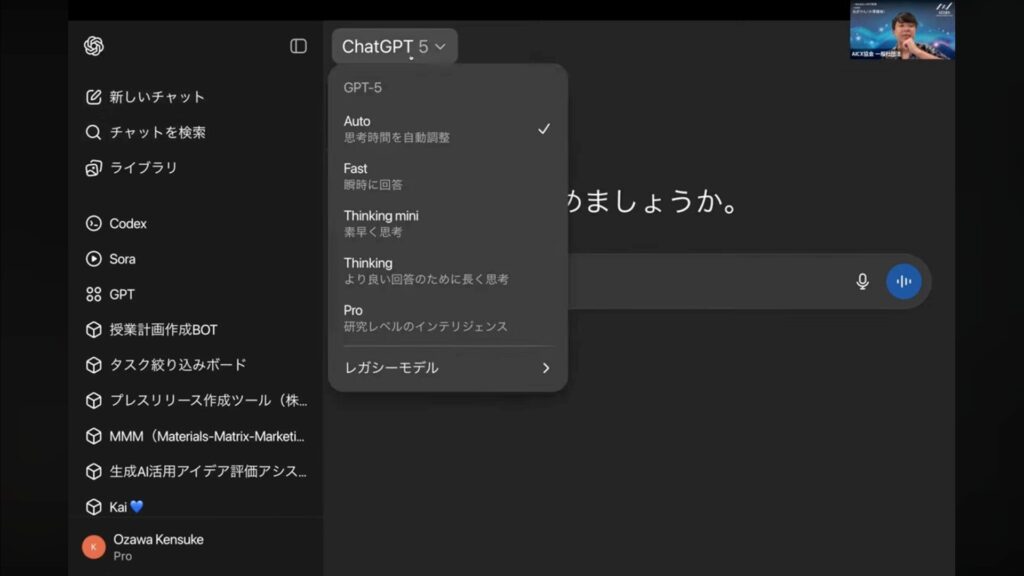Click the microphone dictation icon

pos(862,282)
